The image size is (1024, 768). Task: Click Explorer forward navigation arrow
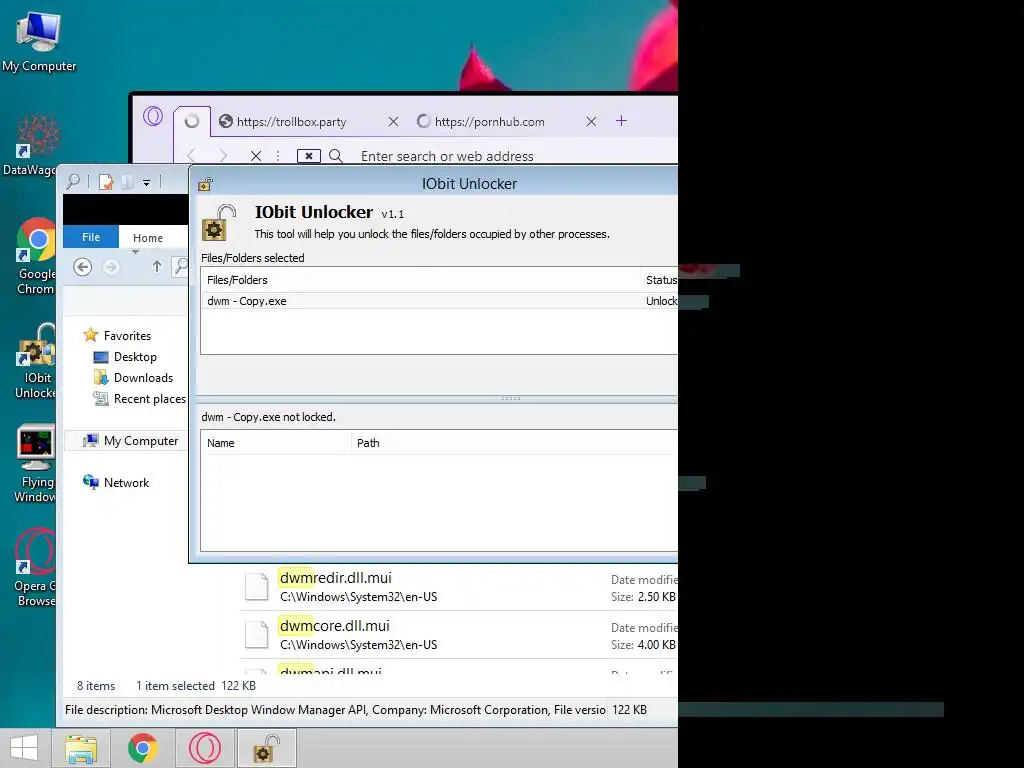(x=112, y=266)
